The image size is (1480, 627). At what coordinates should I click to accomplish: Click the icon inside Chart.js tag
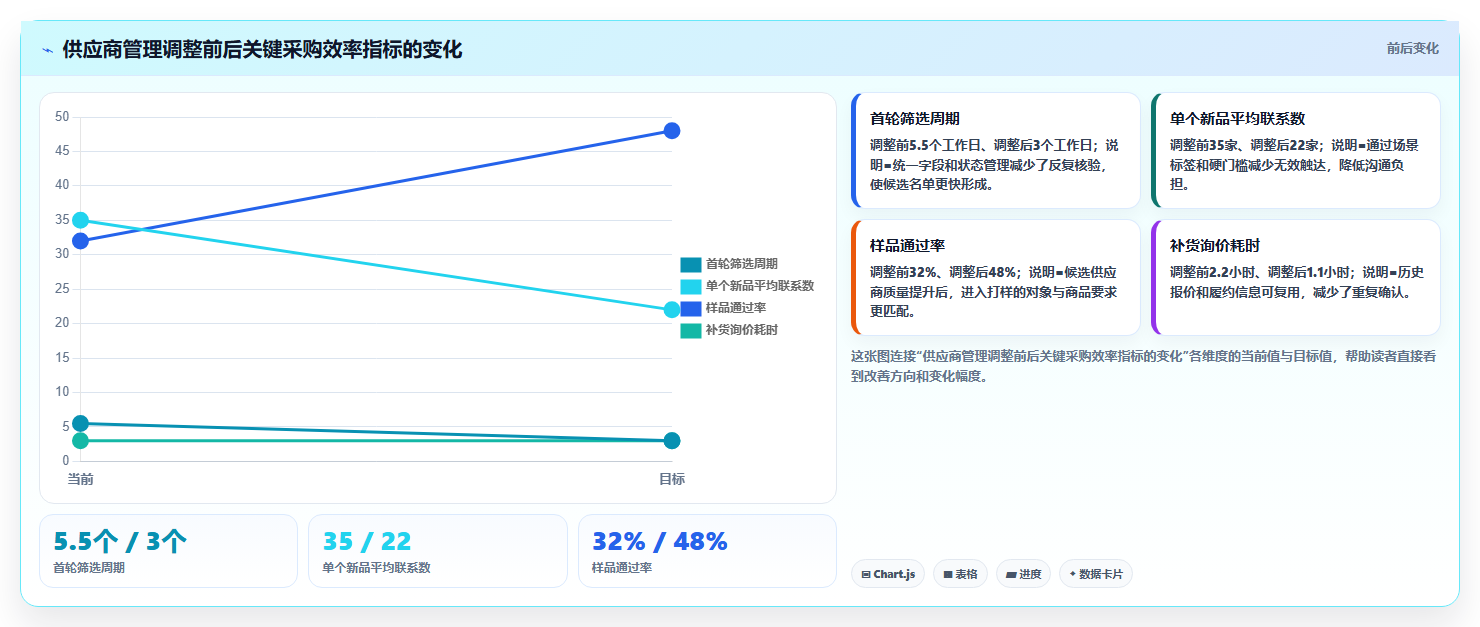pyautogui.click(x=866, y=575)
